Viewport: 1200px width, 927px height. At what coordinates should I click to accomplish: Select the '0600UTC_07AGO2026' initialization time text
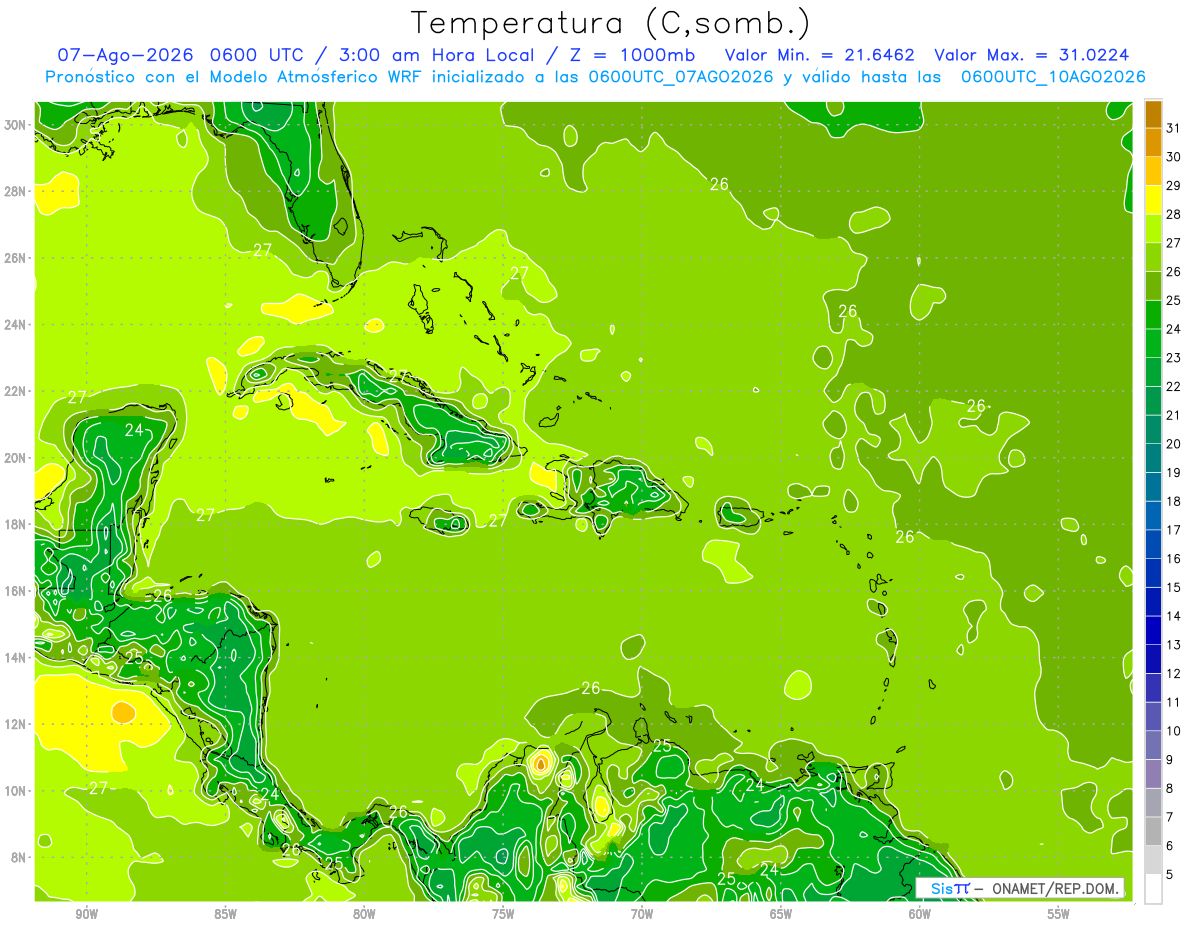(x=681, y=76)
